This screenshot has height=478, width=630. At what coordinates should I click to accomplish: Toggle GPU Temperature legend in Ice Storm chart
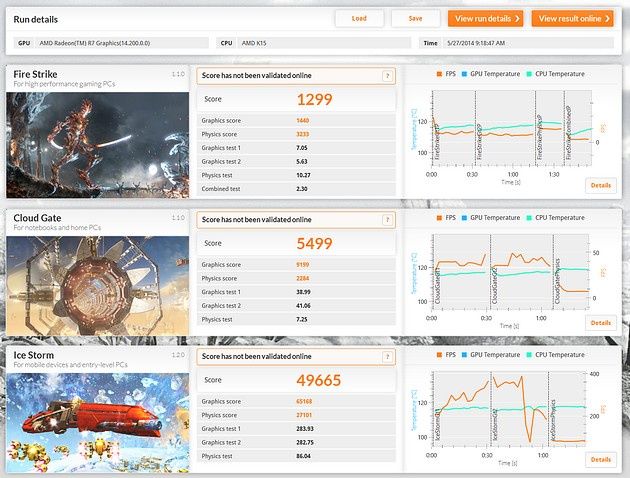click(x=491, y=355)
